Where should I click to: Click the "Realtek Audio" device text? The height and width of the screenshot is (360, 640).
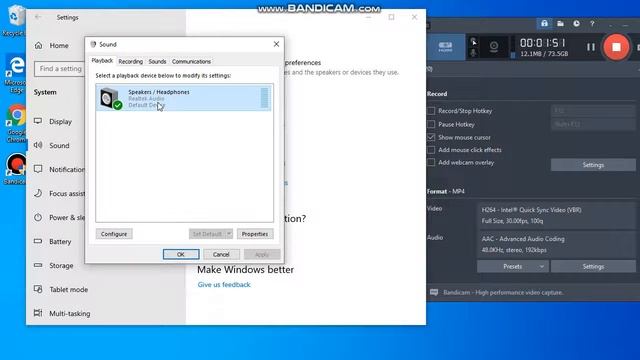146,98
